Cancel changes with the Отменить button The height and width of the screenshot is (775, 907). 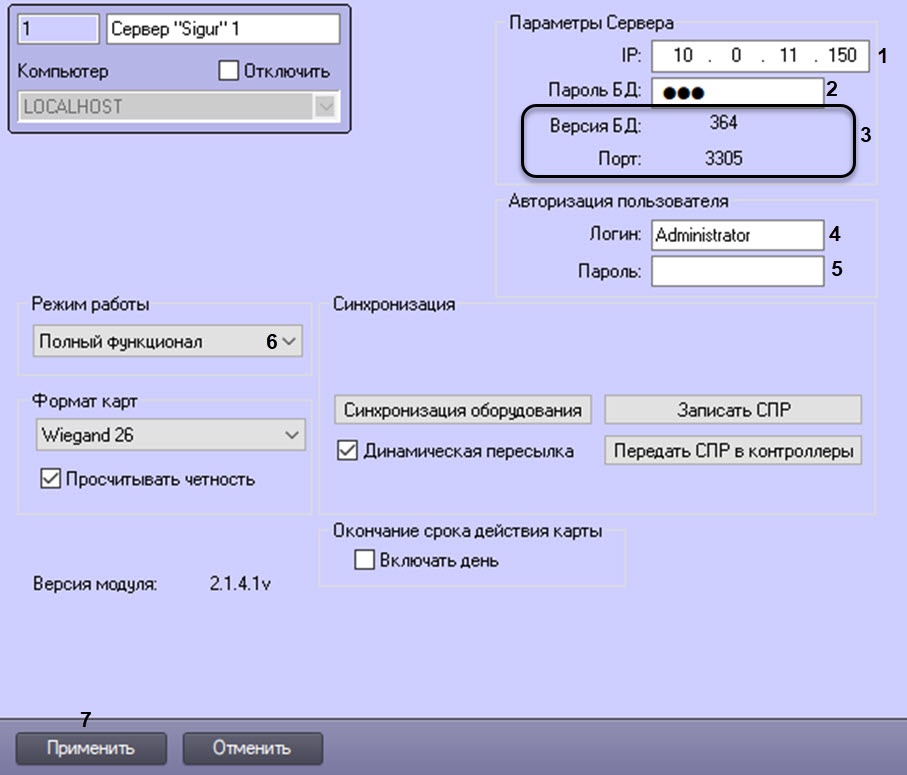point(252,747)
